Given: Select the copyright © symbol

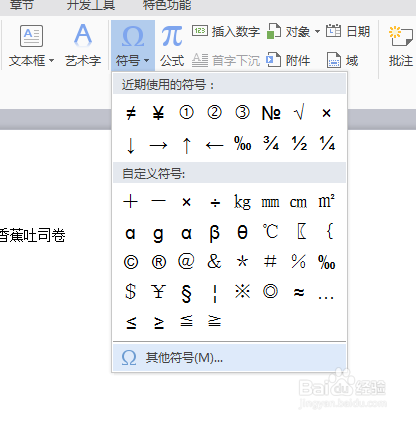Looking at the screenshot, I should point(131,262).
